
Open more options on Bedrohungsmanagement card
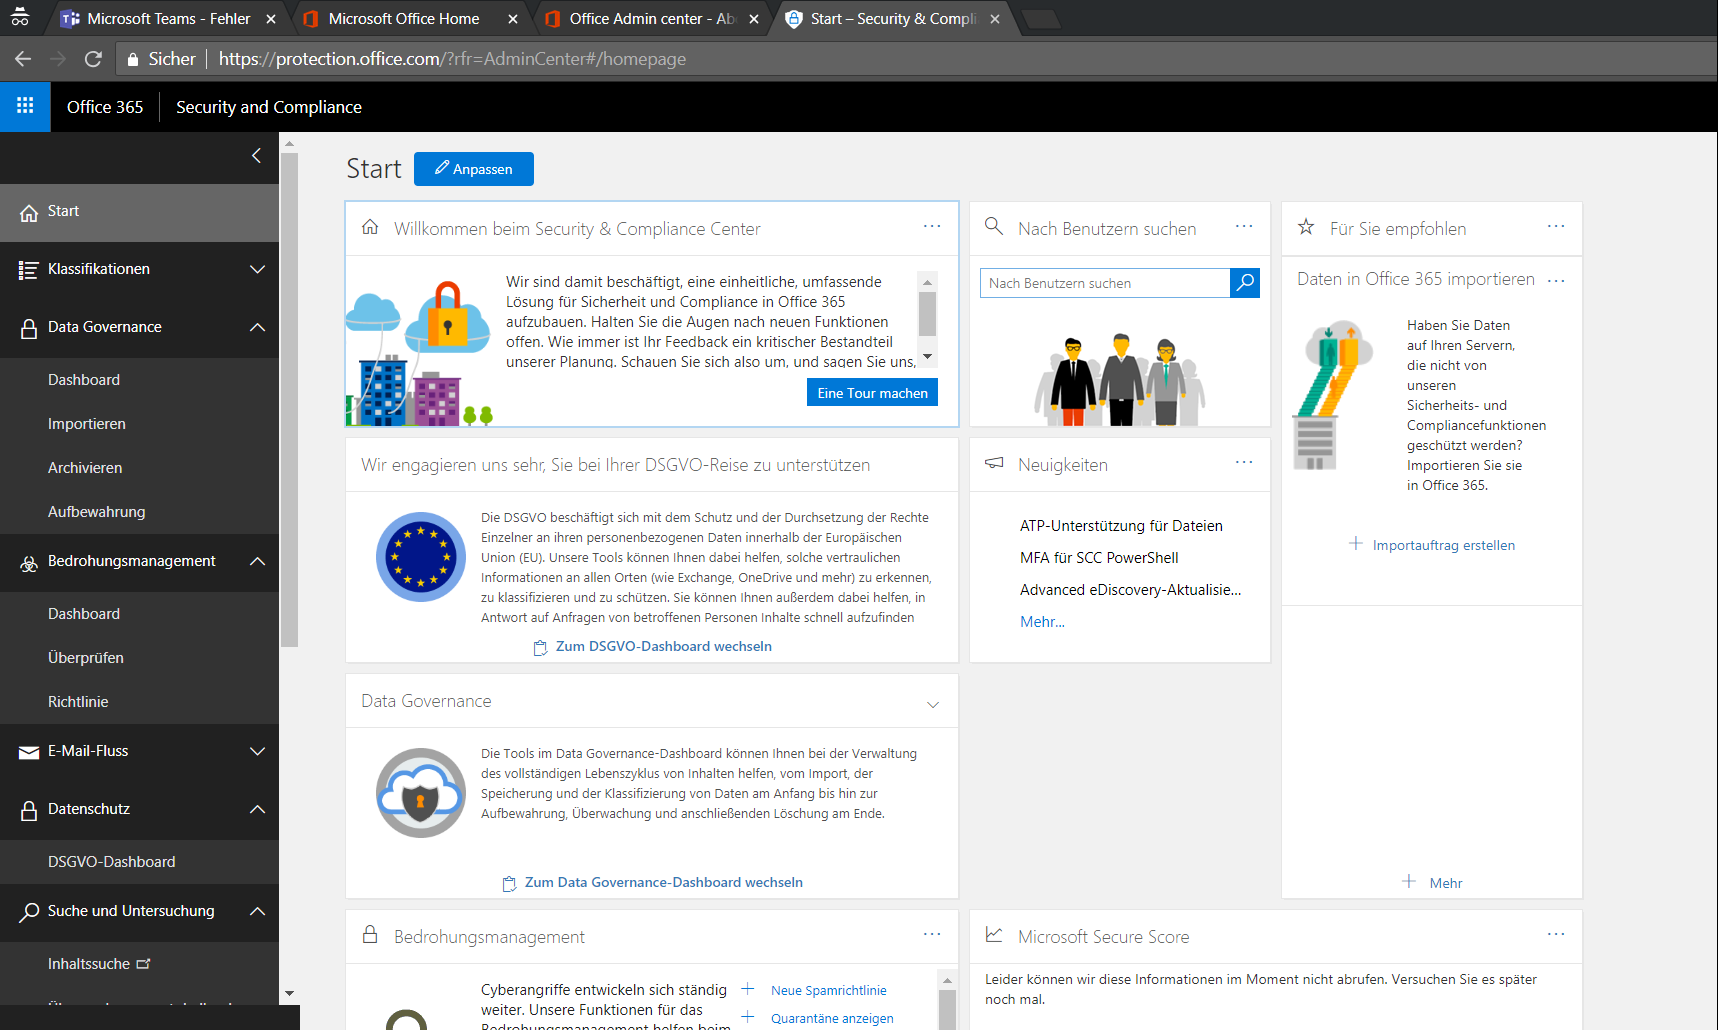(x=932, y=935)
